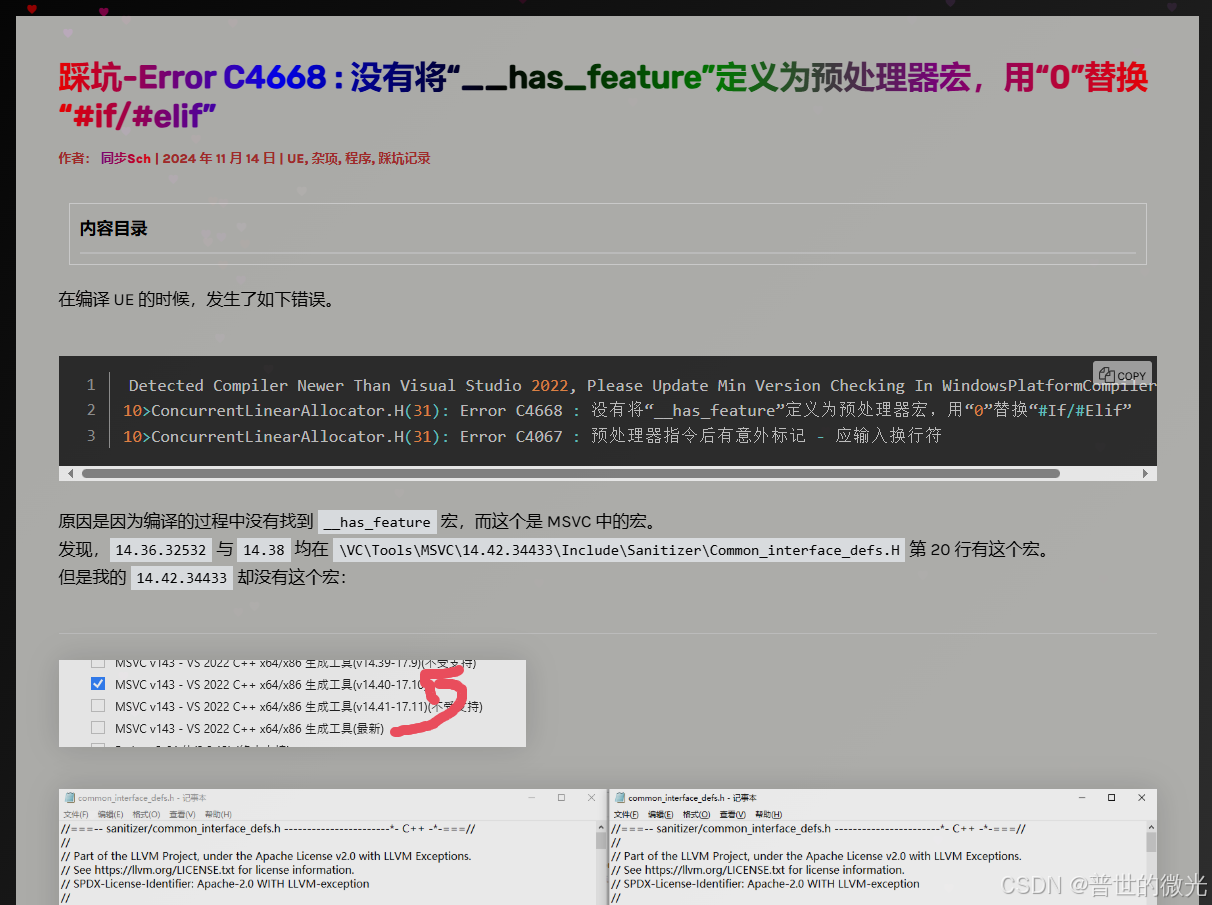
Task: Open 编辑(E) menu in the right Notepad window
Action: [x=660, y=814]
